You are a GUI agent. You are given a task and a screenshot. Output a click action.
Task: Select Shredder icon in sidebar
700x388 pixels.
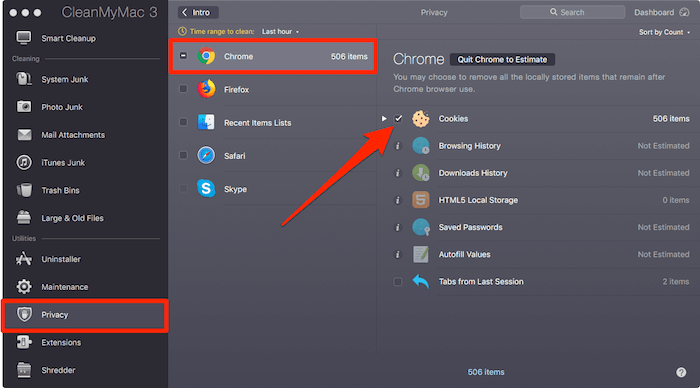[x=24, y=370]
